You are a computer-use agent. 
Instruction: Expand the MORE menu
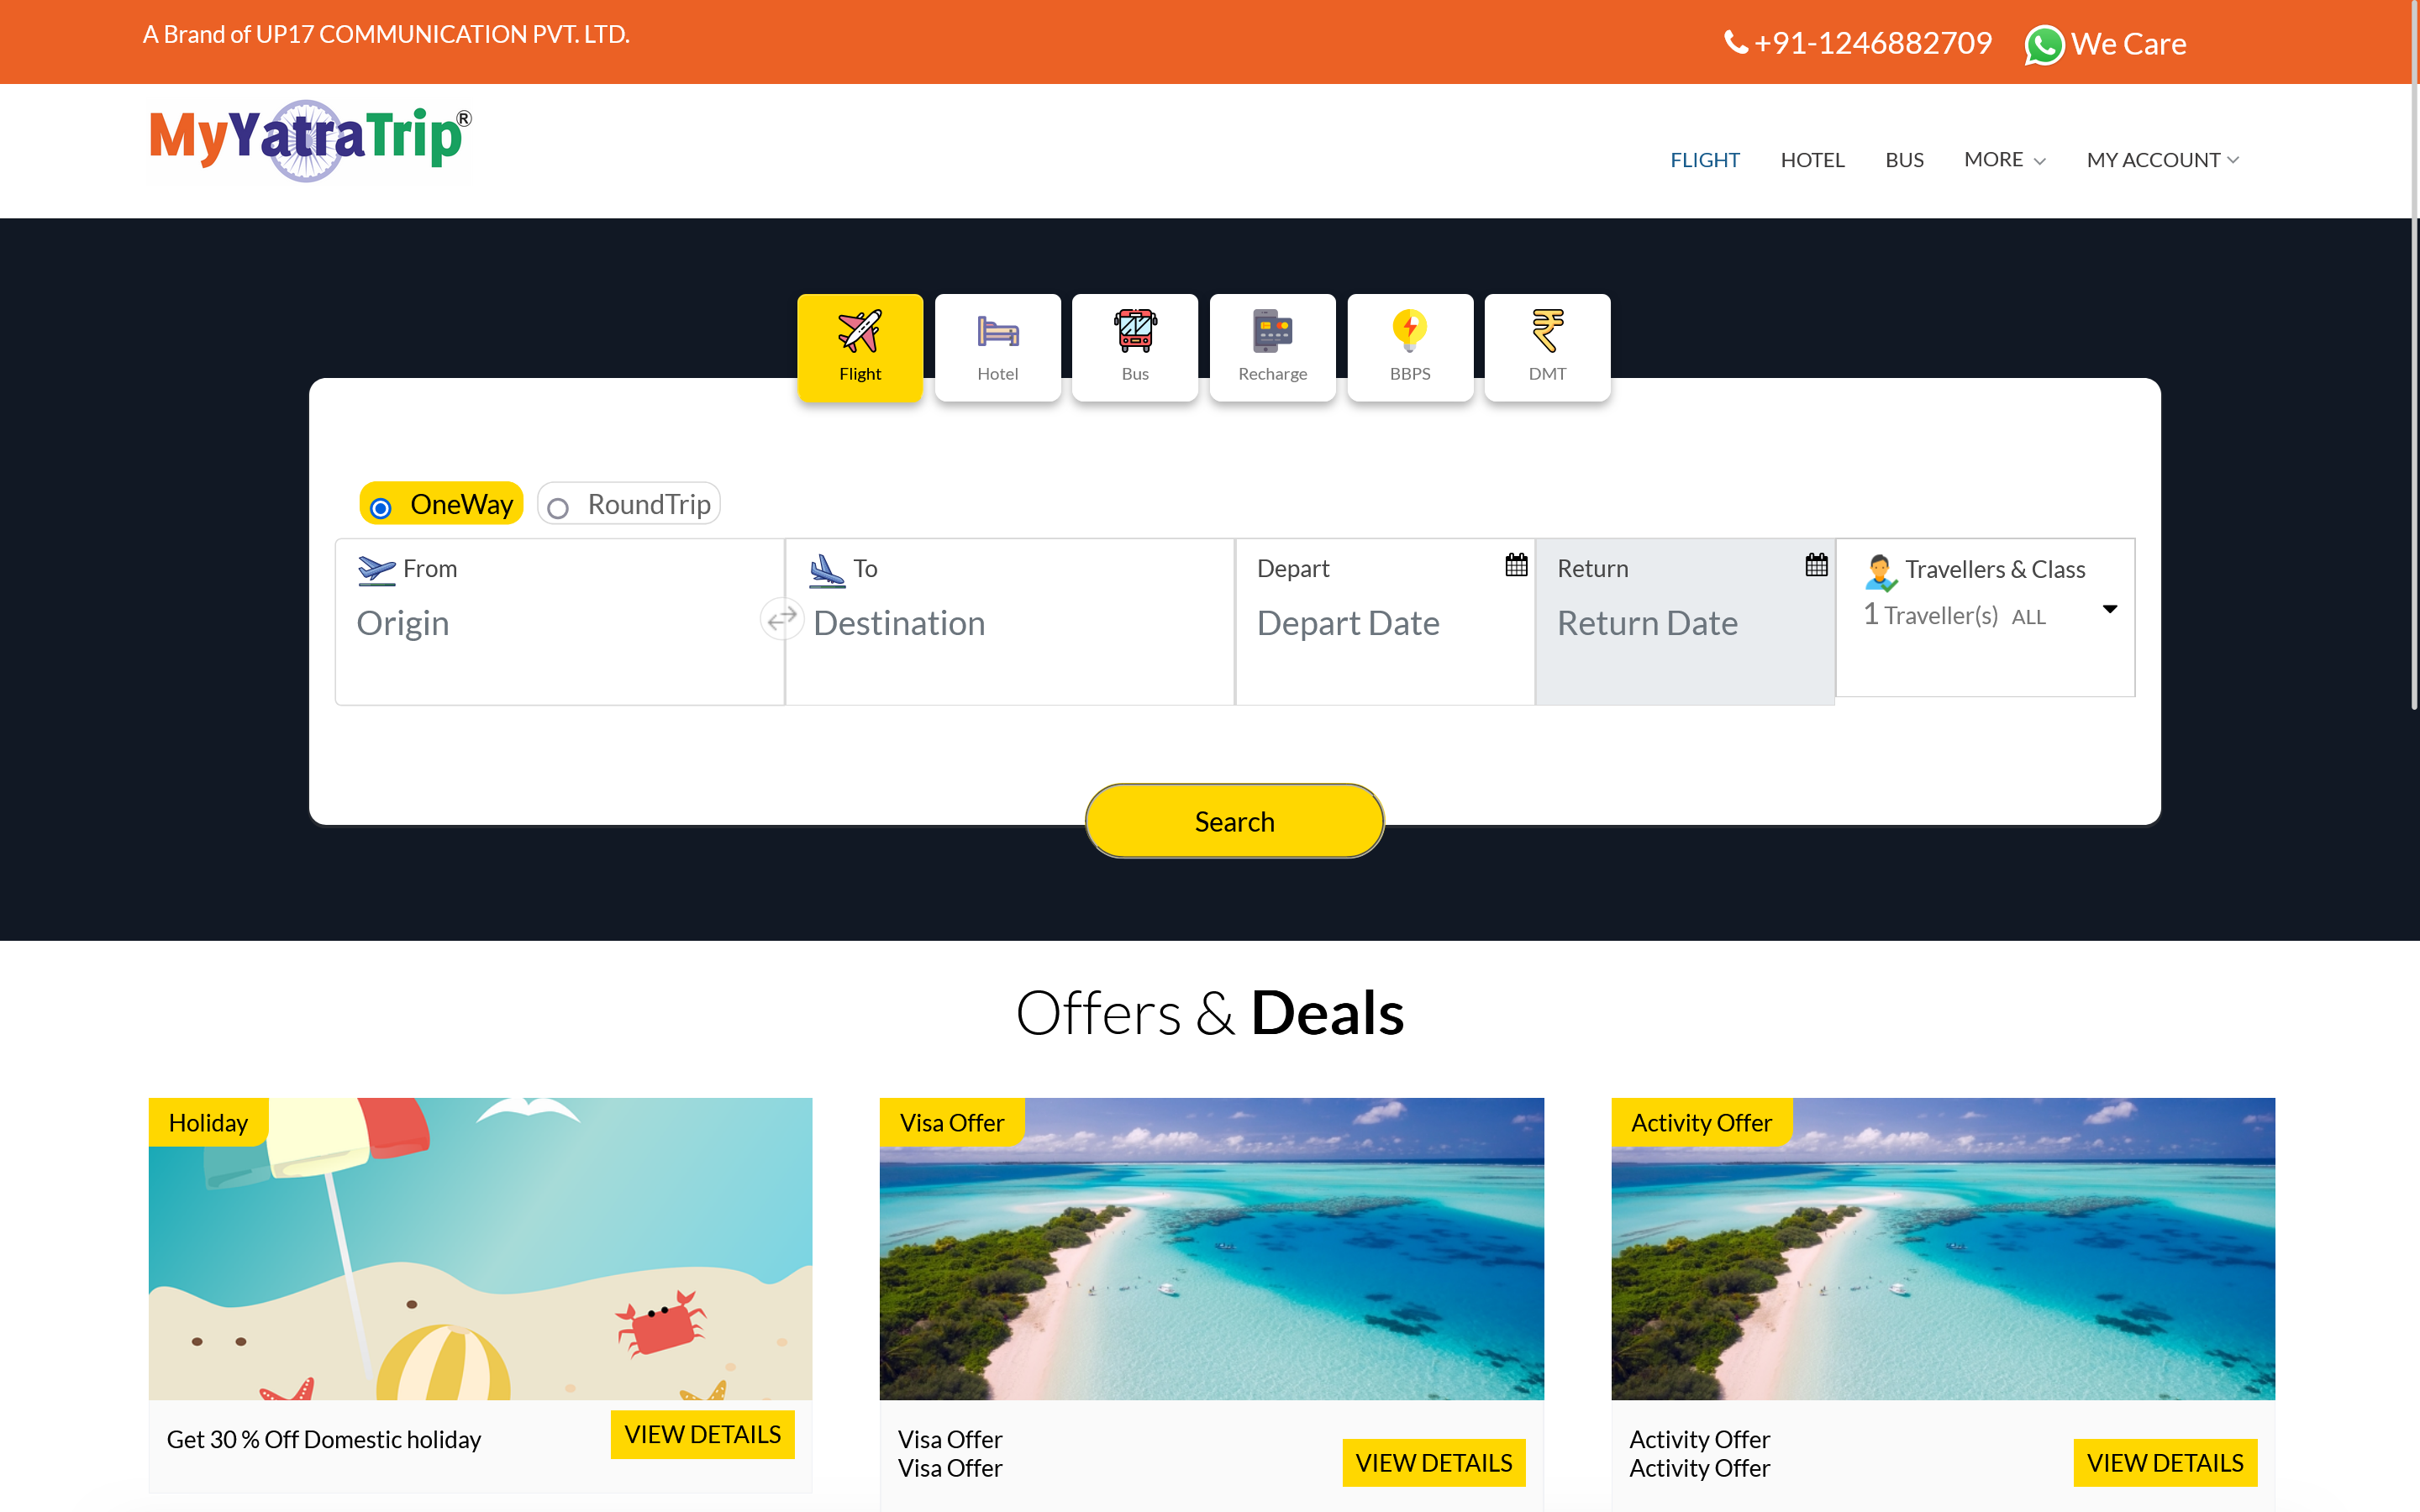pos(2004,160)
